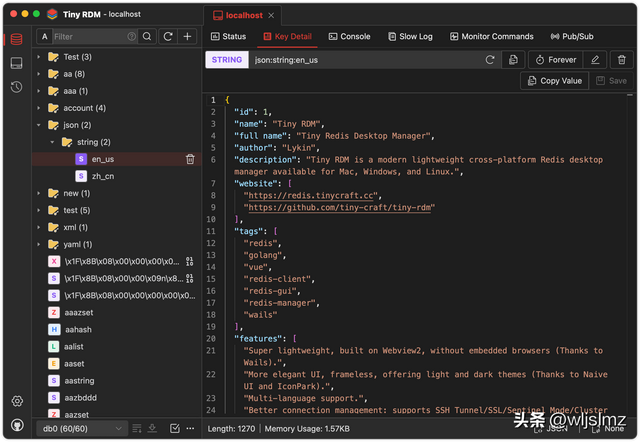Toggle multi-select check mode icon
Viewport: 640px width, 442px height.
[x=175, y=428]
